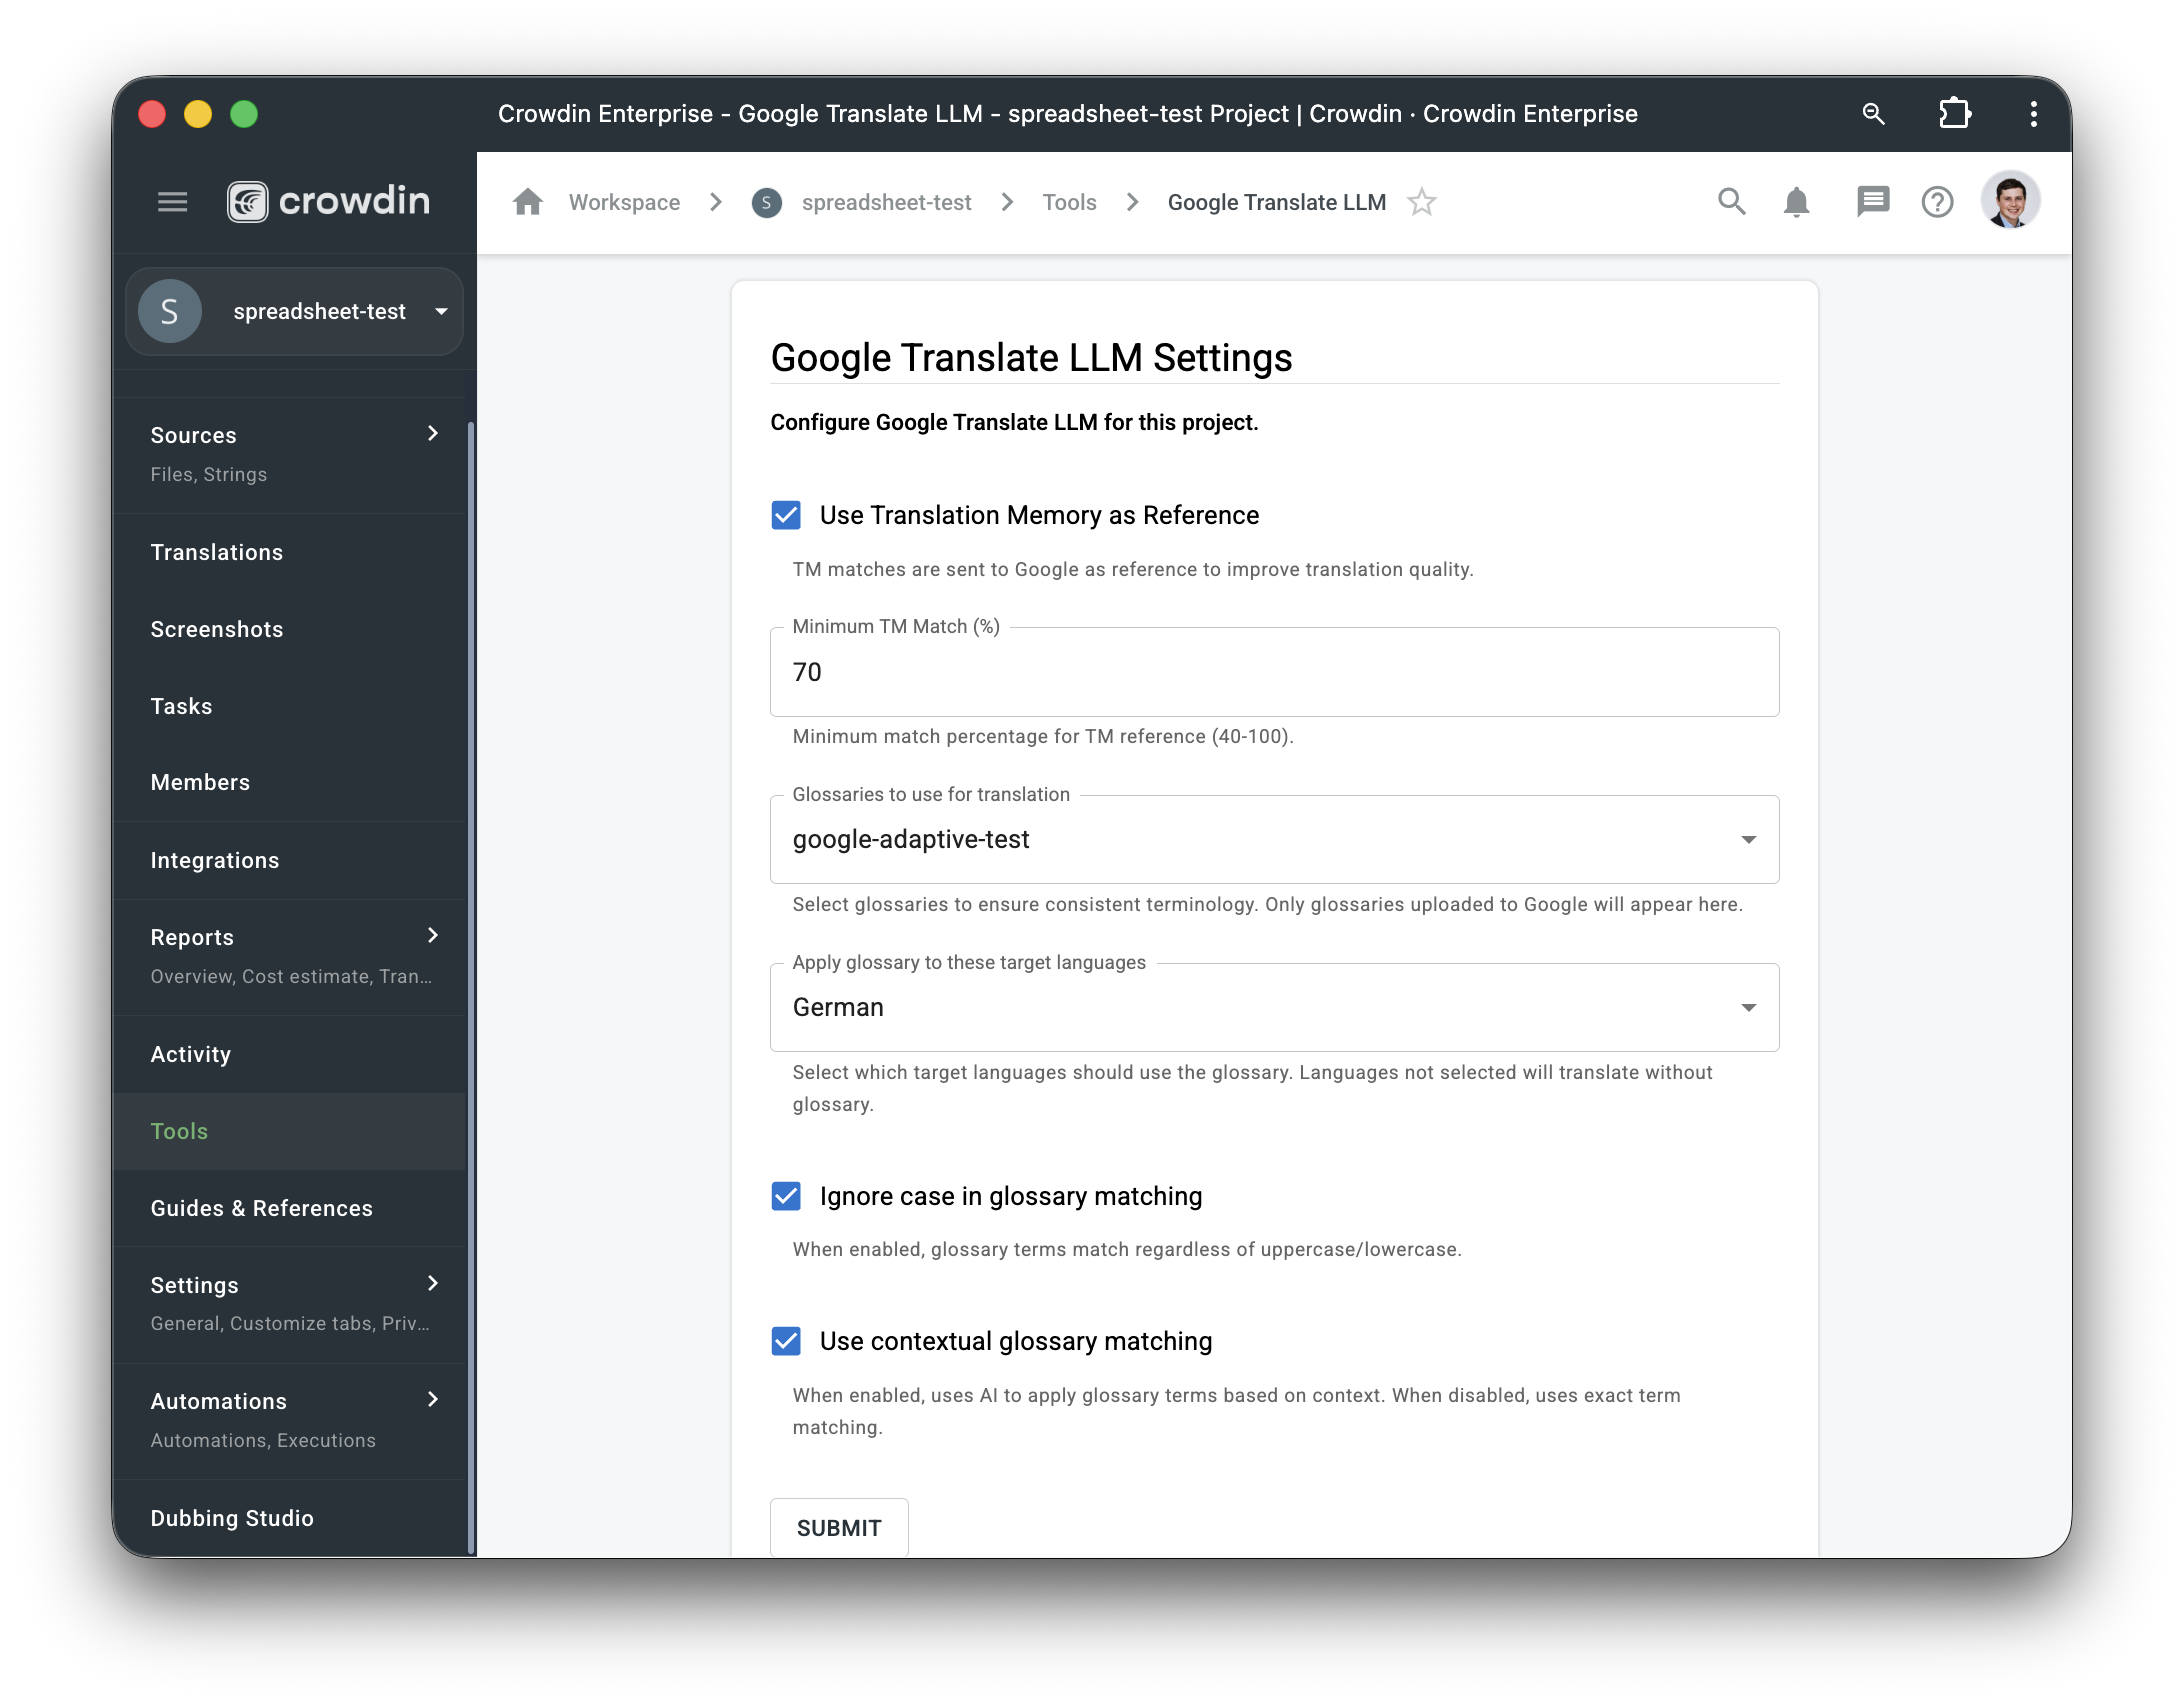This screenshot has width=2184, height=1706.
Task: Go to the Workspace home icon
Action: (527, 202)
